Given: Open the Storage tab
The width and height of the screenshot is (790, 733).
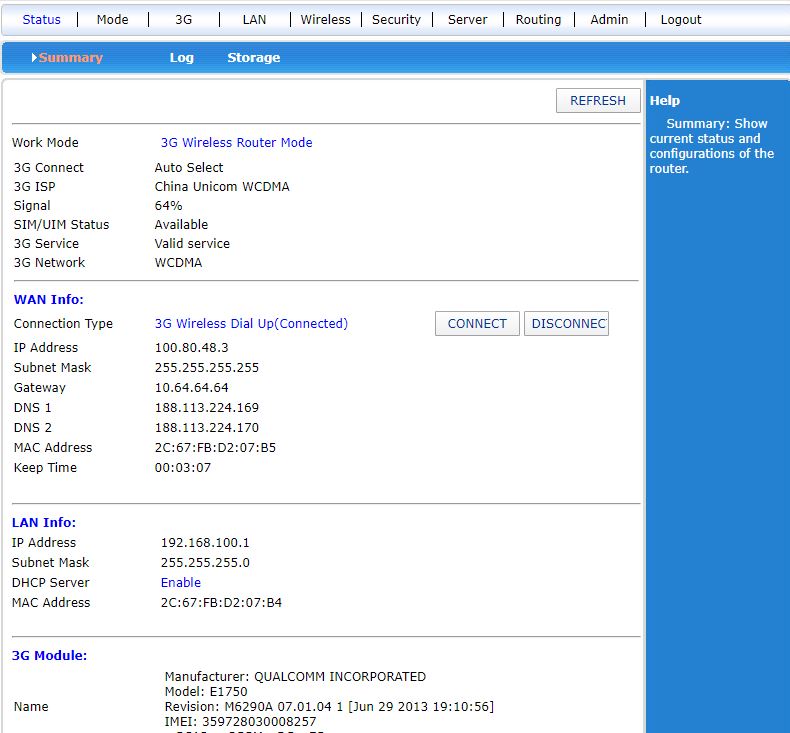Looking at the screenshot, I should click(x=253, y=58).
